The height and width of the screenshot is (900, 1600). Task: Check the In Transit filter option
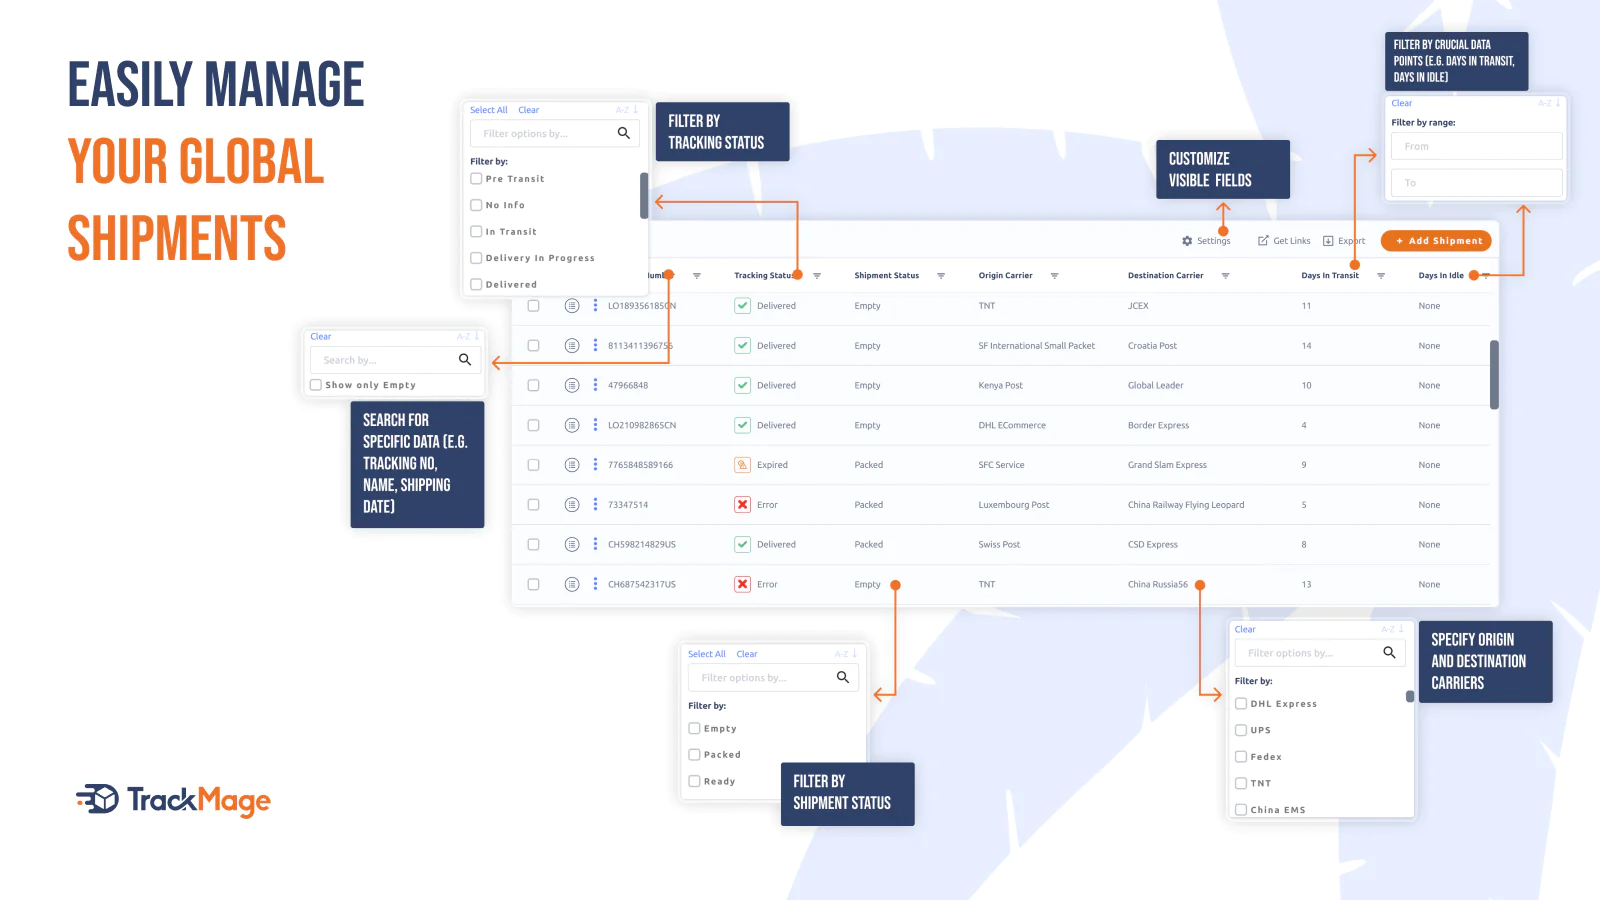(x=476, y=232)
